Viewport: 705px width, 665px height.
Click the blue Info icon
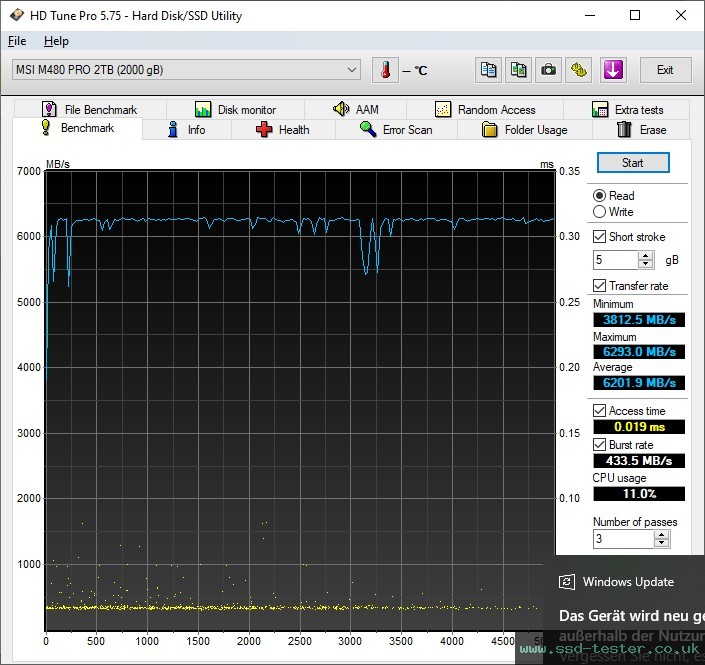(173, 129)
